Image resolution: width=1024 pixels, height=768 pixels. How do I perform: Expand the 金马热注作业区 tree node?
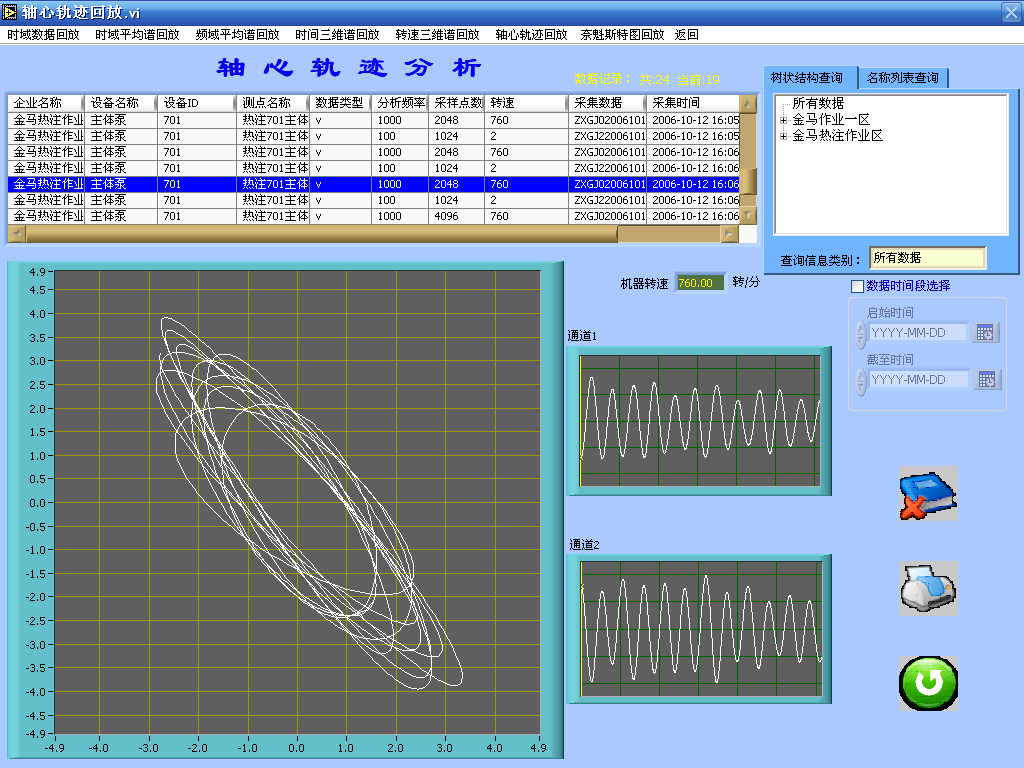pyautogui.click(x=784, y=136)
